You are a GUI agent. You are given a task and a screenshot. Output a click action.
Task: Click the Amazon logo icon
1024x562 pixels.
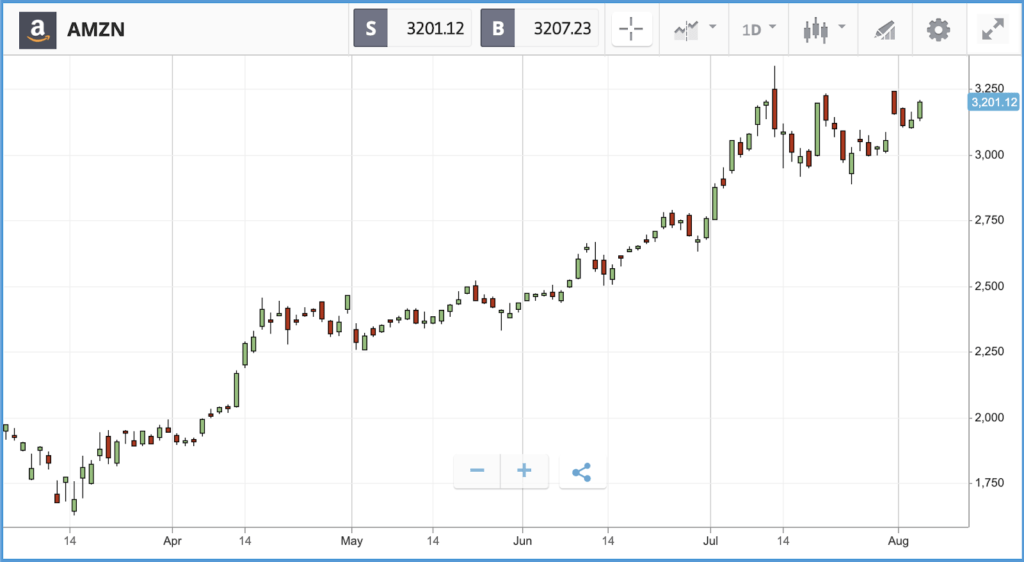37,29
